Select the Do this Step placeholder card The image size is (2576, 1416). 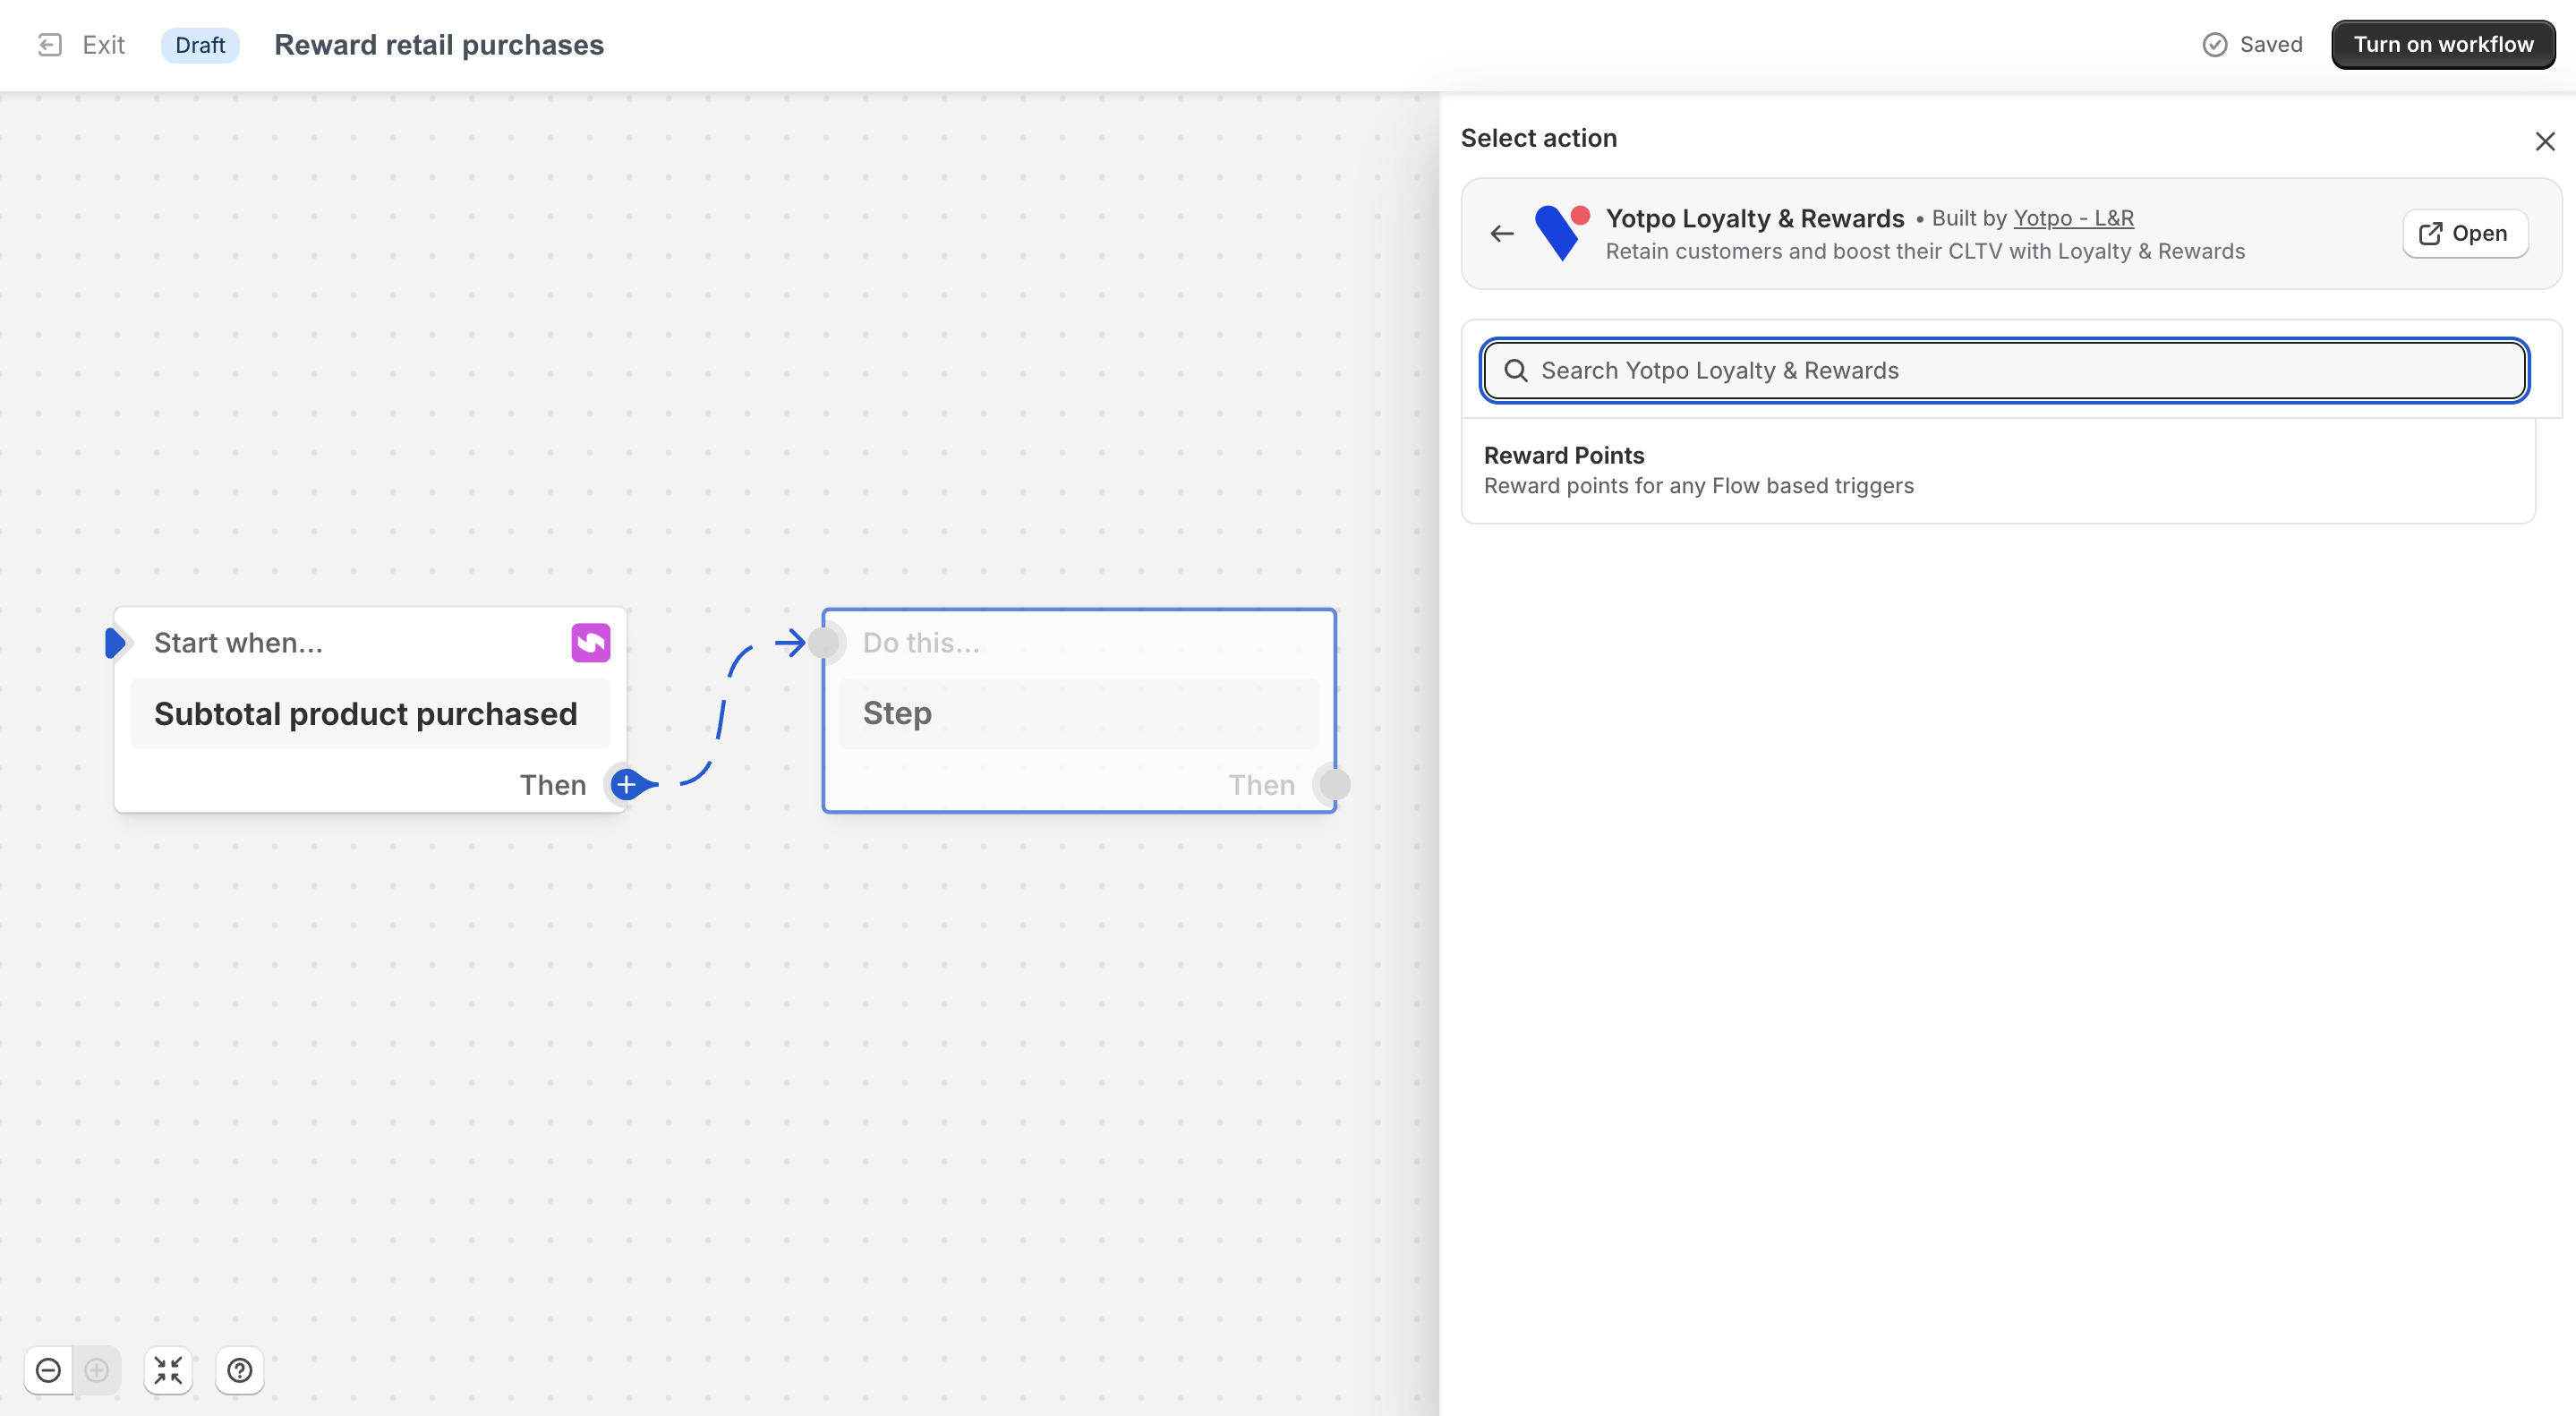(1078, 713)
